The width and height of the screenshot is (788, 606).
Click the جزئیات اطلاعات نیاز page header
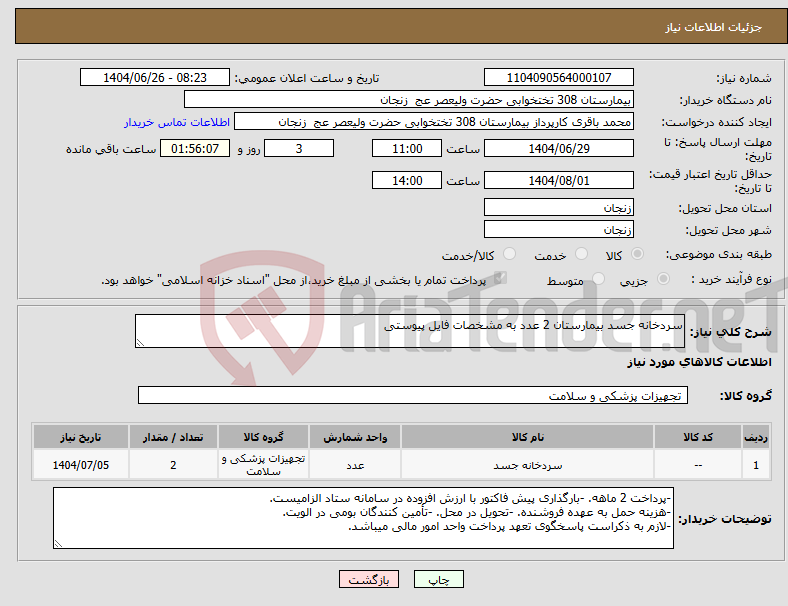click(713, 27)
